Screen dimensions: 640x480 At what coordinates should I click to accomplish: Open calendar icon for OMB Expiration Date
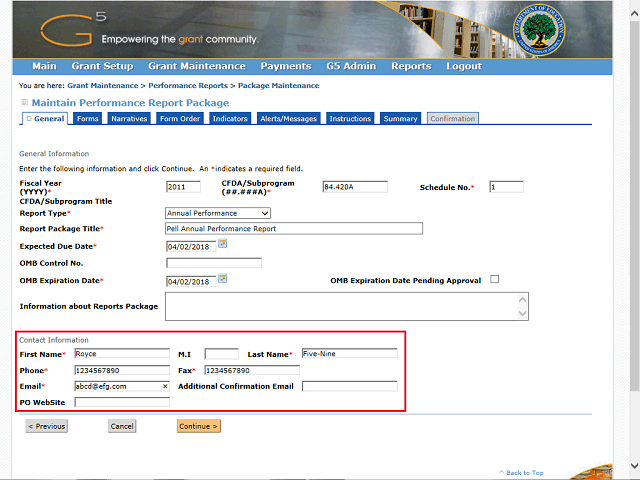[222, 279]
